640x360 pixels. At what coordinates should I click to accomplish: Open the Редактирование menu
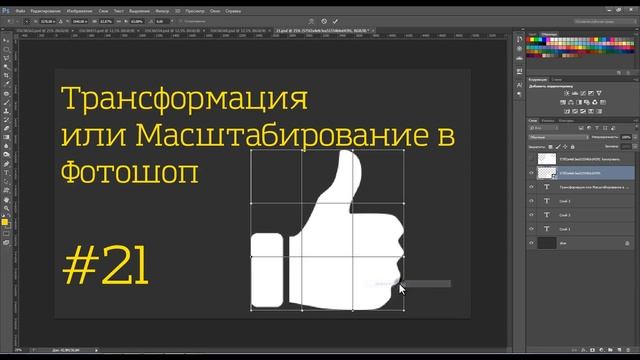coord(45,11)
